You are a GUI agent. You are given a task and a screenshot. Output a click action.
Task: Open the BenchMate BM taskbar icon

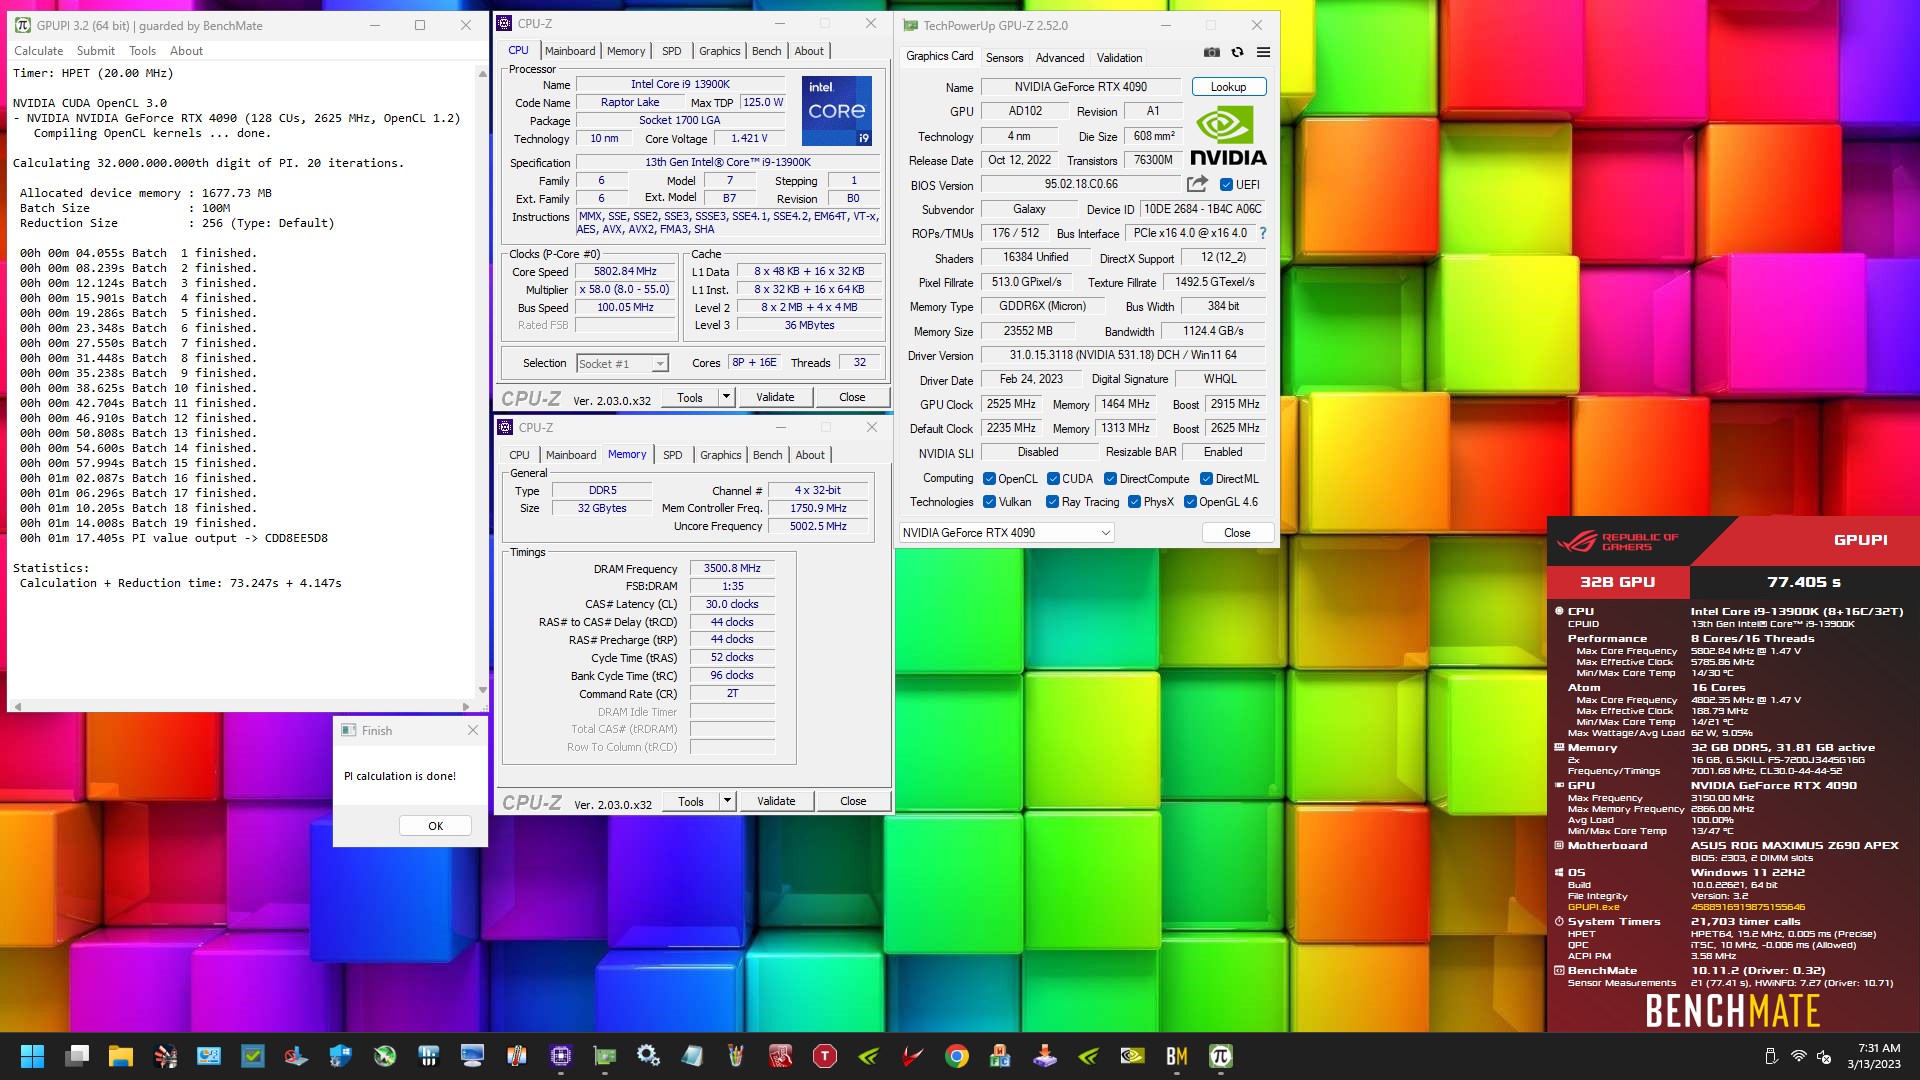coord(1177,1056)
